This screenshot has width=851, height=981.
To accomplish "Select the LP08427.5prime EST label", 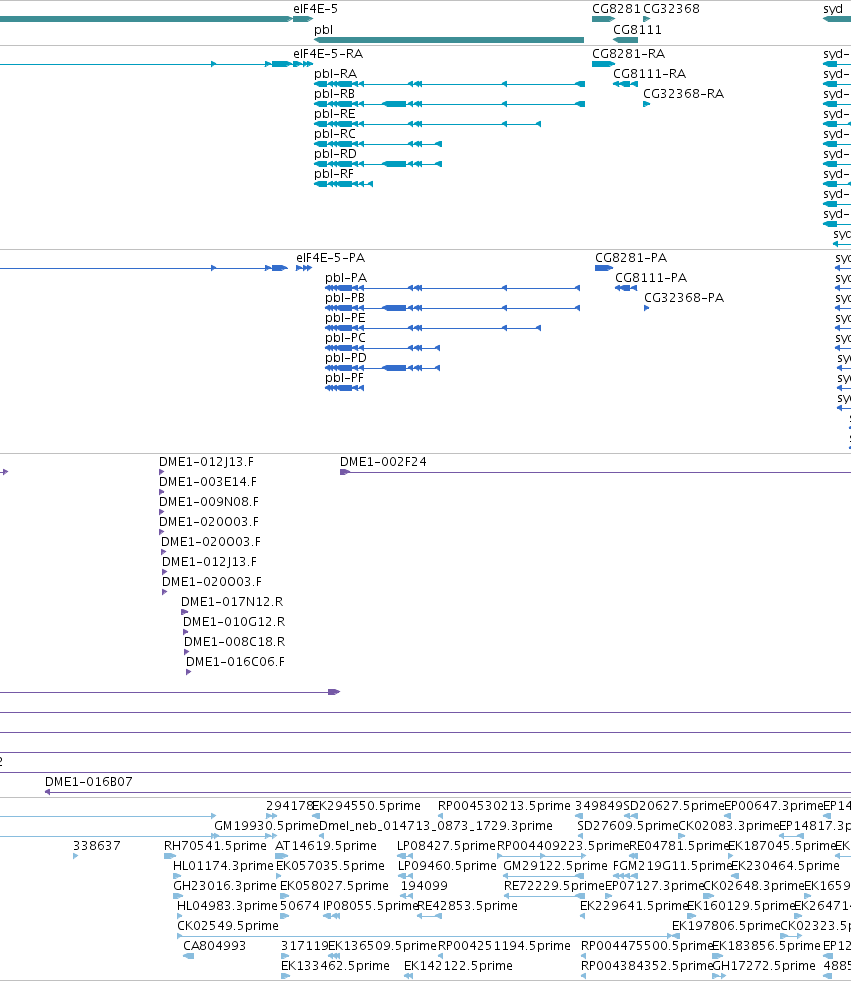I will click(x=446, y=846).
